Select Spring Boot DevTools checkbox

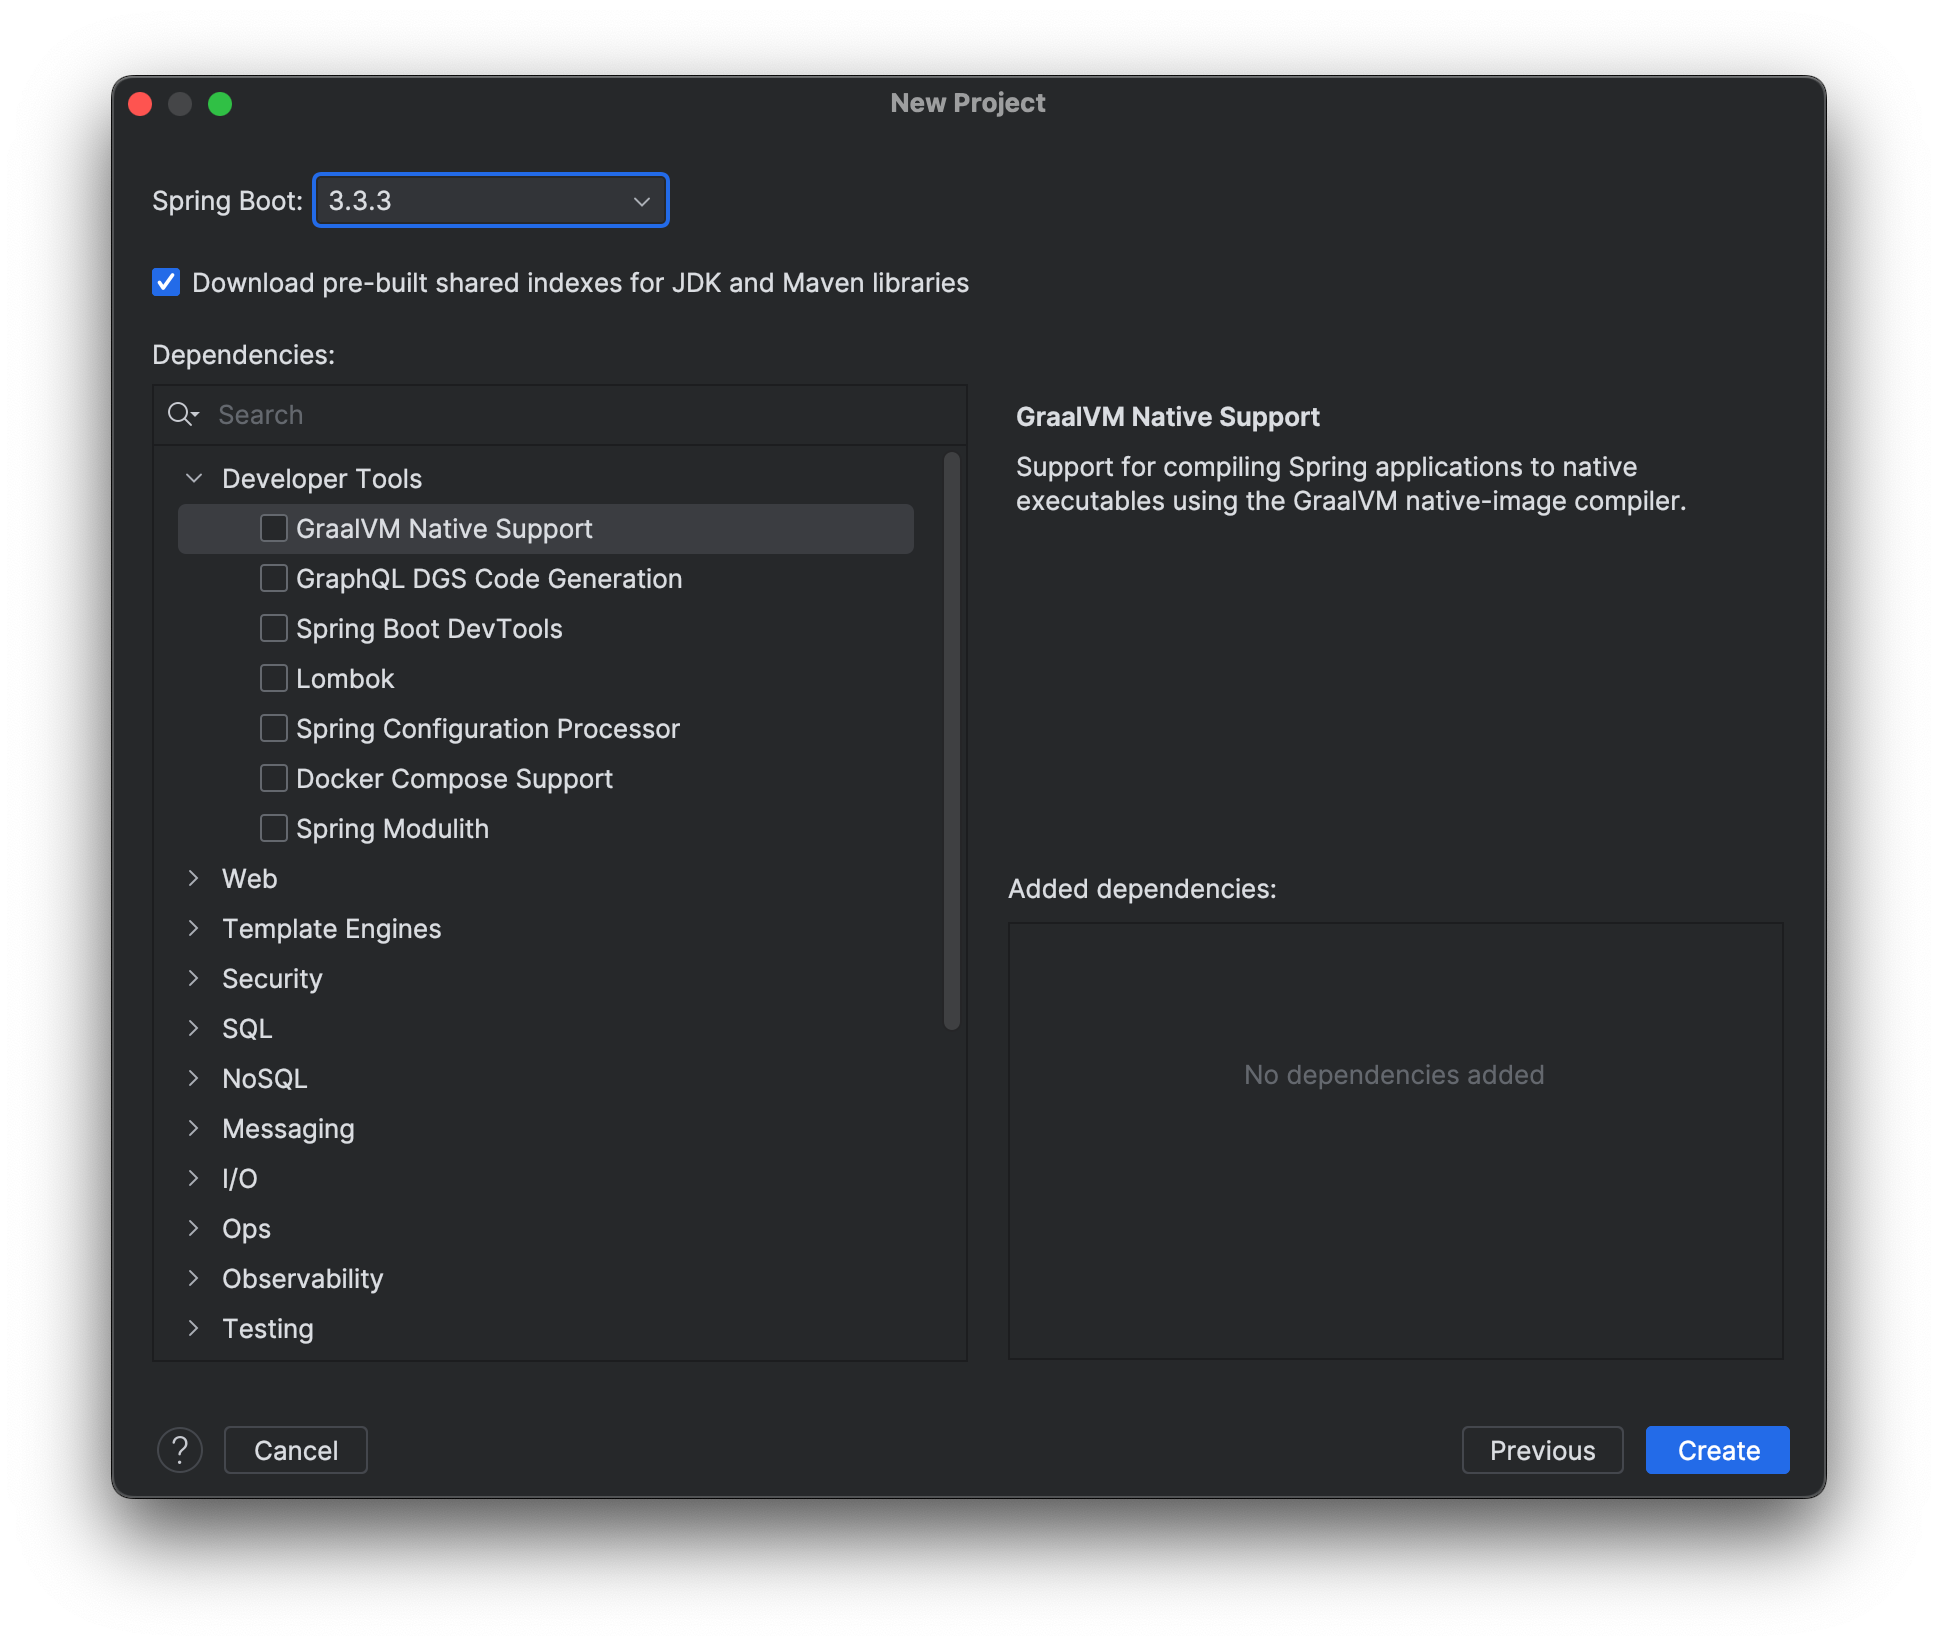point(273,628)
